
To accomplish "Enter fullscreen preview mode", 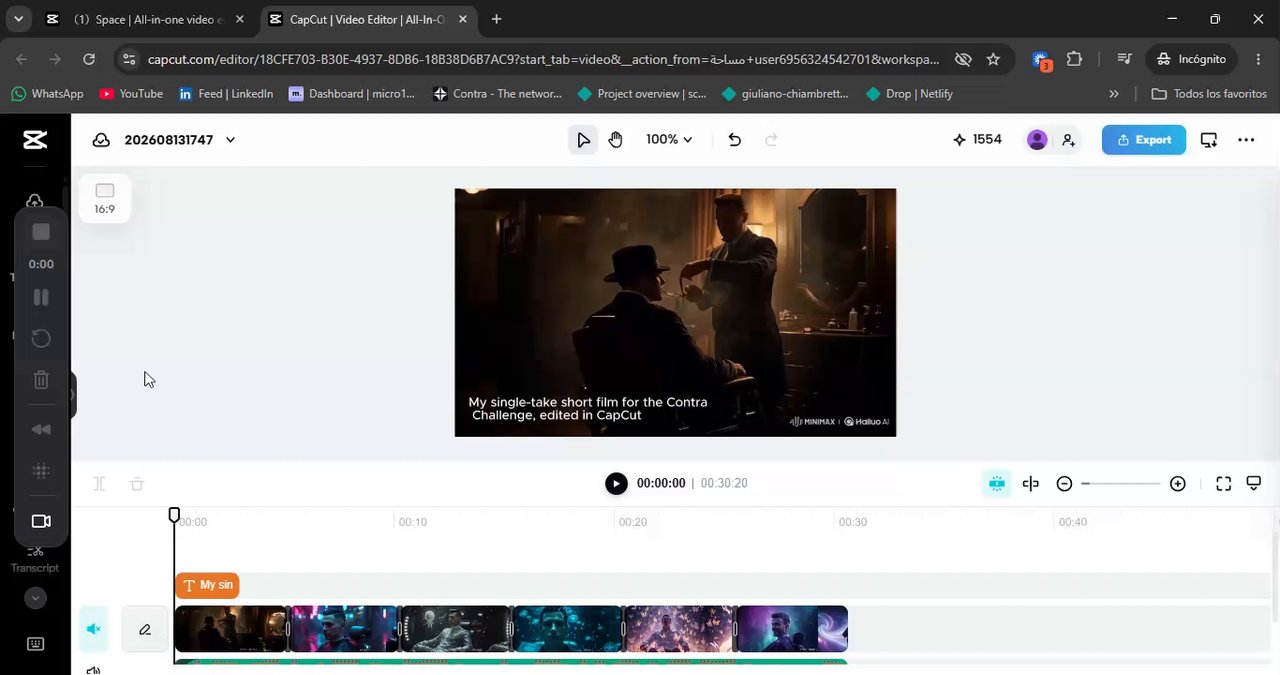I will [1224, 484].
